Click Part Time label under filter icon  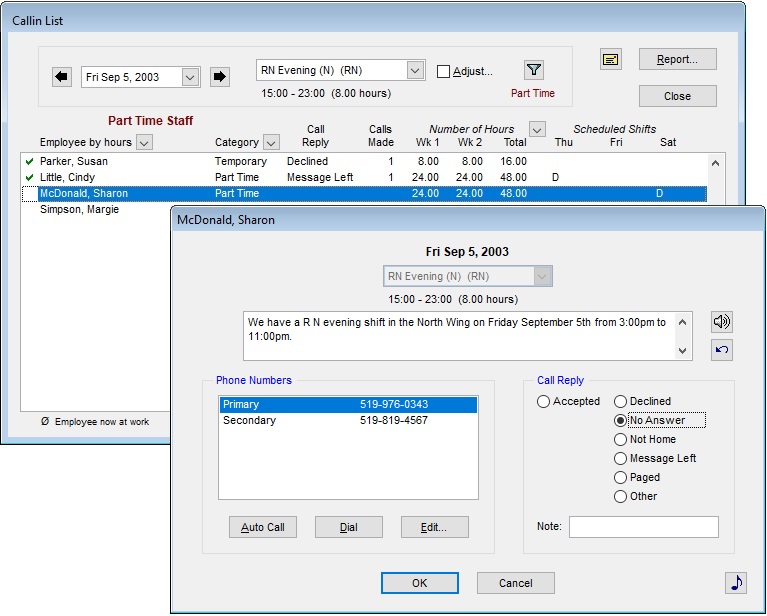[533, 93]
